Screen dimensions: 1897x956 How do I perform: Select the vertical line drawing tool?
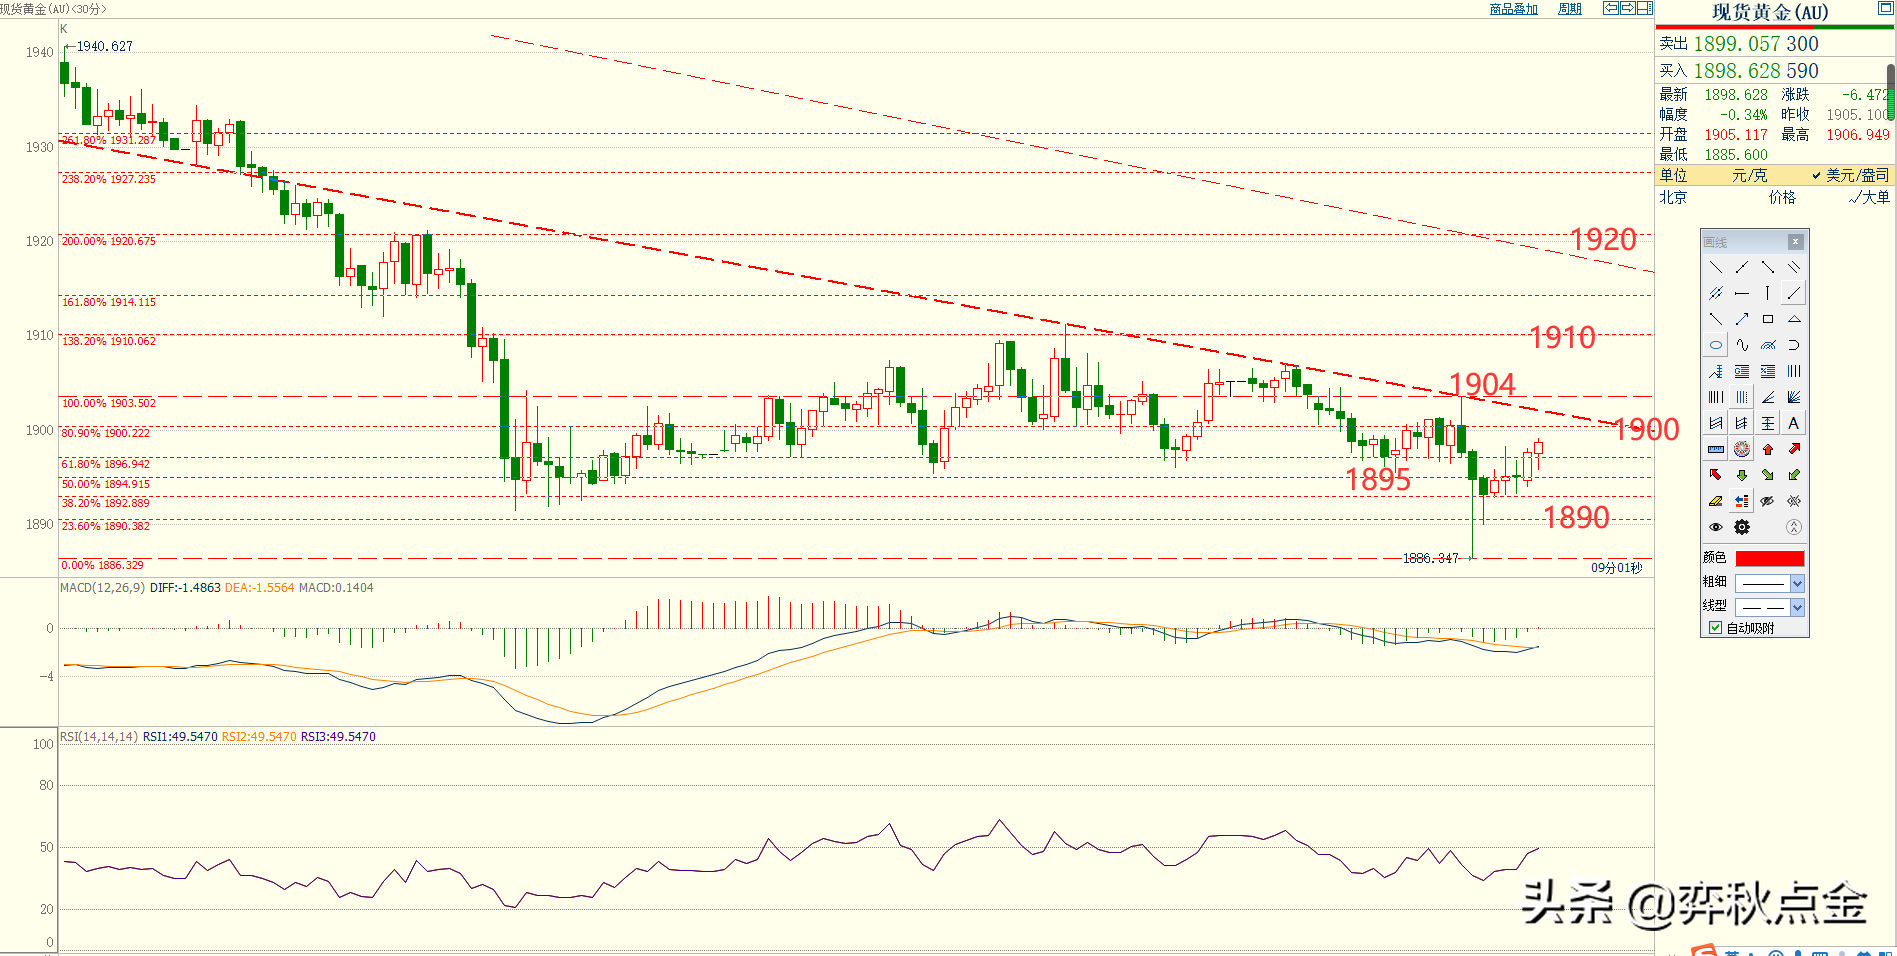click(1768, 293)
